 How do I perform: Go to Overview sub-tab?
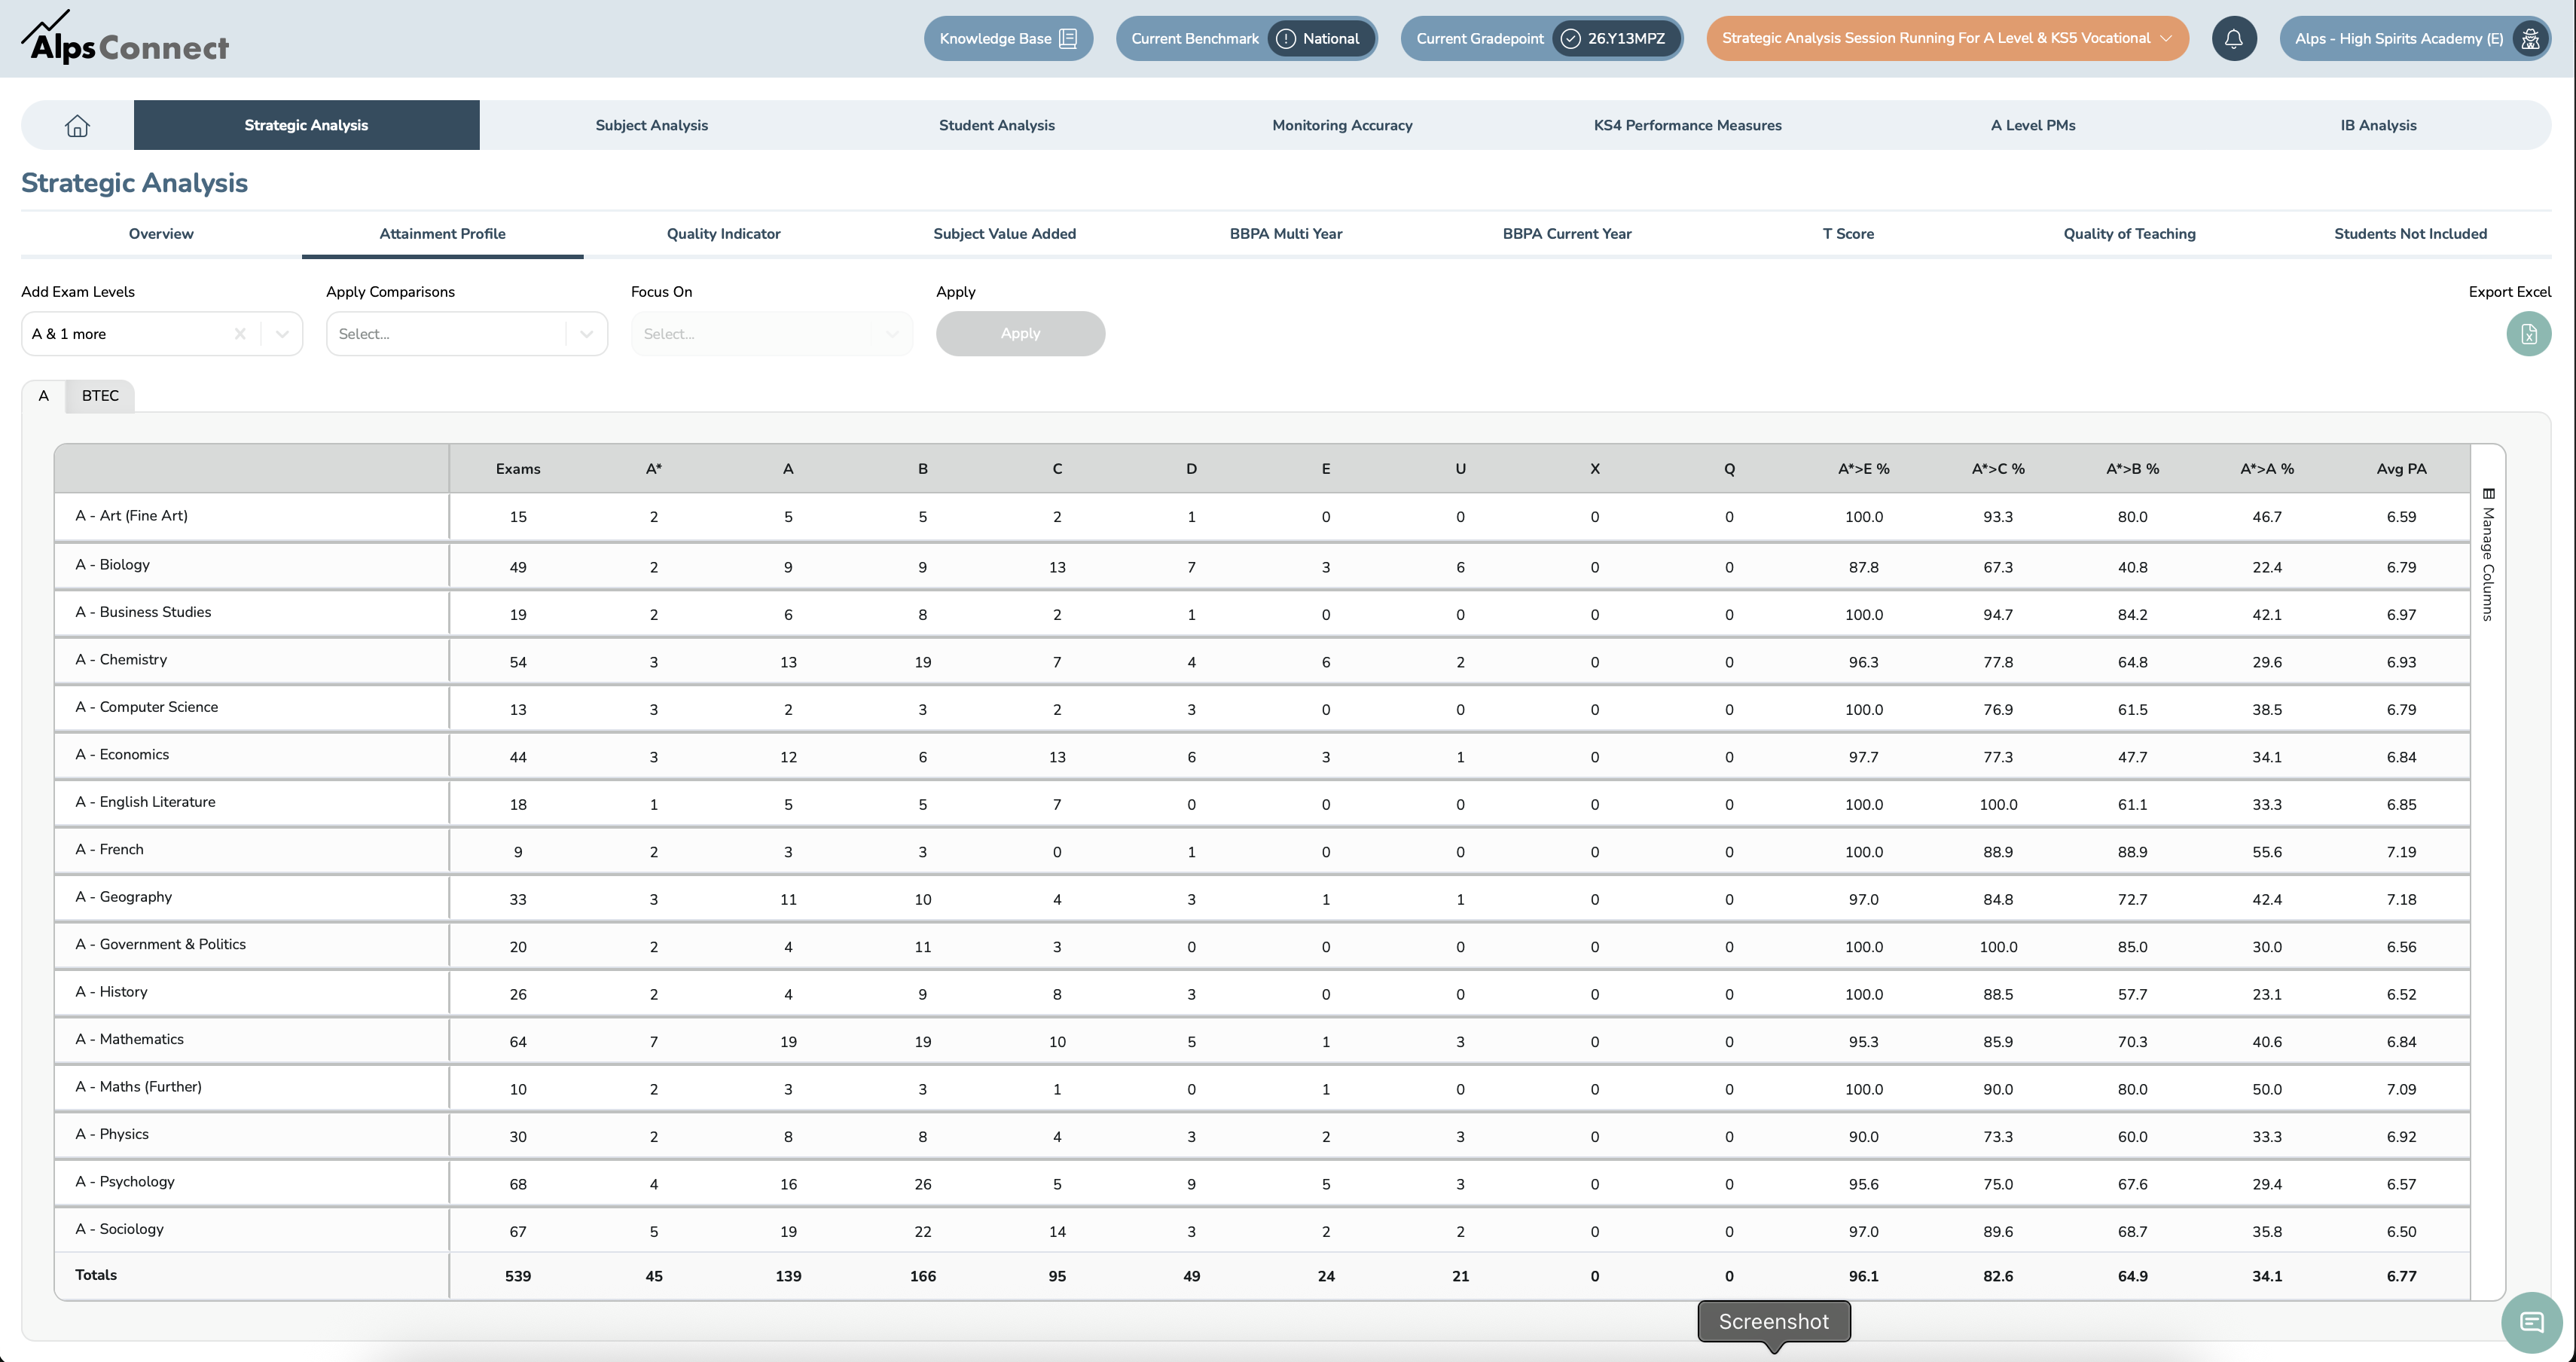click(x=161, y=234)
